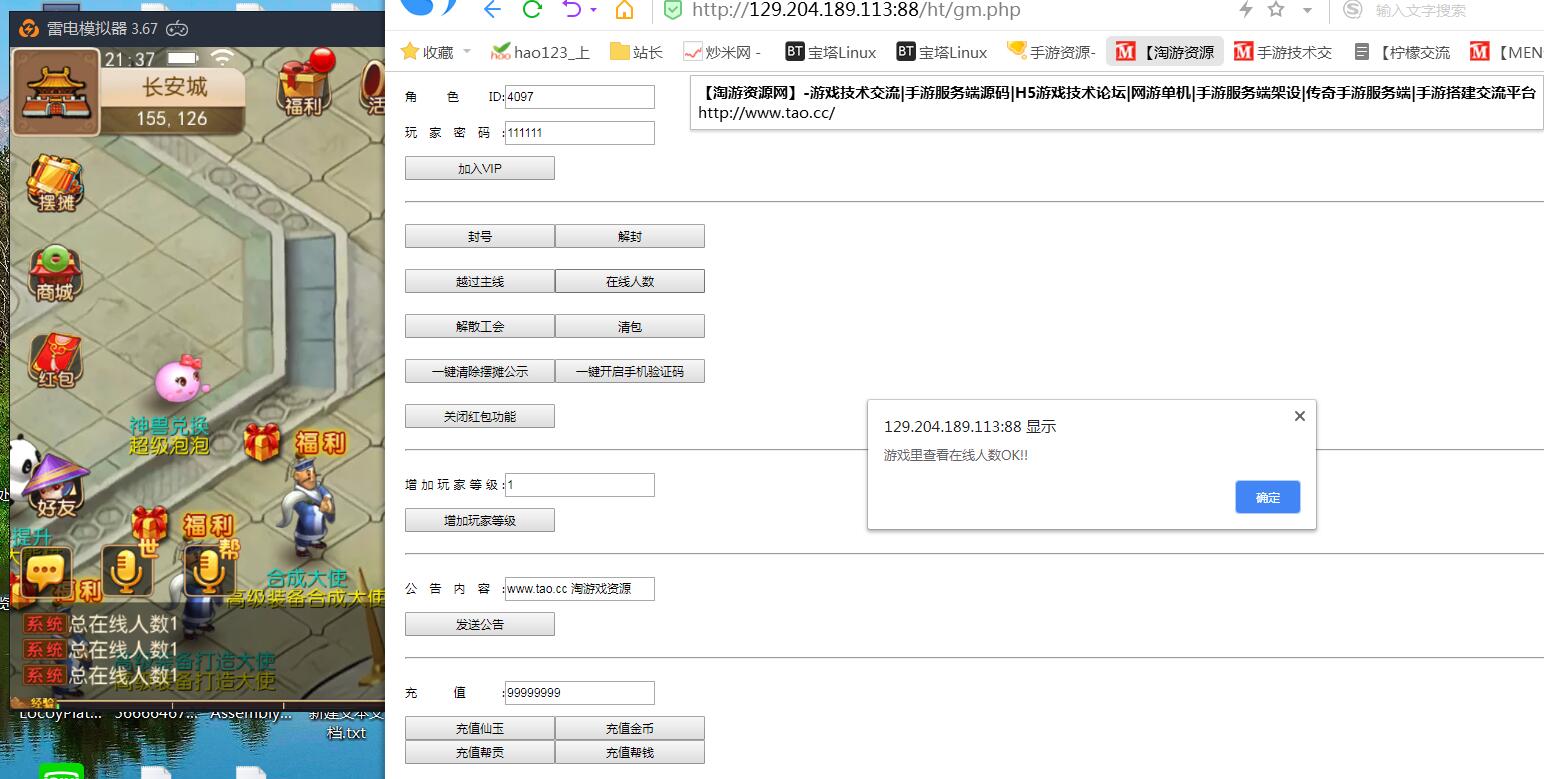Click the 角色 ID input field
1544x779 pixels.
580,97
